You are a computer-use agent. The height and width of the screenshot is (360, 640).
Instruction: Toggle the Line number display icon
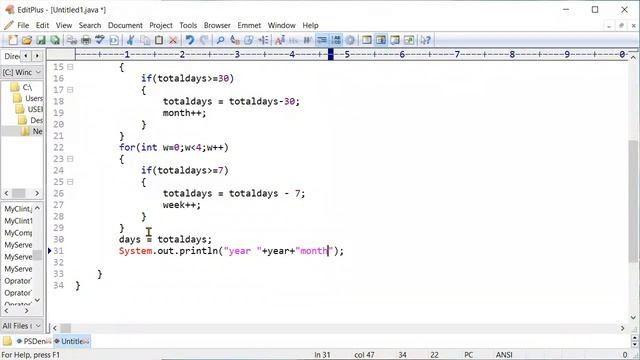coord(336,40)
